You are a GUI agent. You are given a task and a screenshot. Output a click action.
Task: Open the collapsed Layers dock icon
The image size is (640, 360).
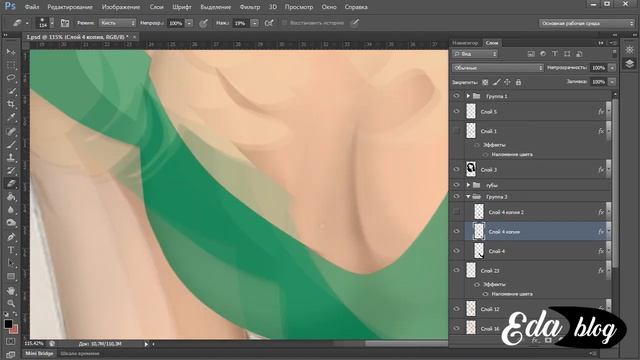[629, 64]
